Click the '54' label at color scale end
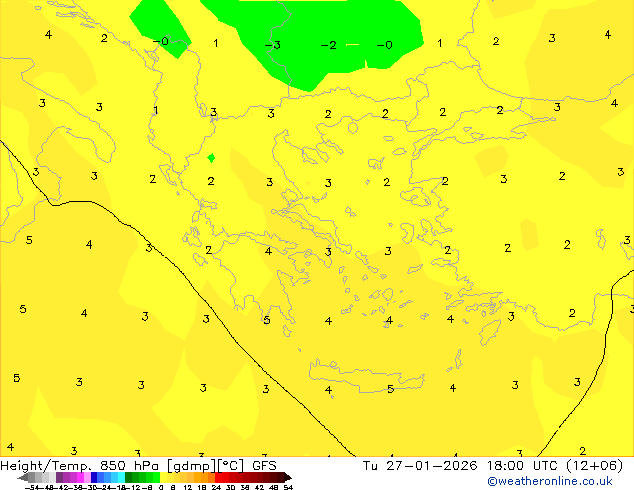Screen dimensions: 634x490 (x=288, y=487)
